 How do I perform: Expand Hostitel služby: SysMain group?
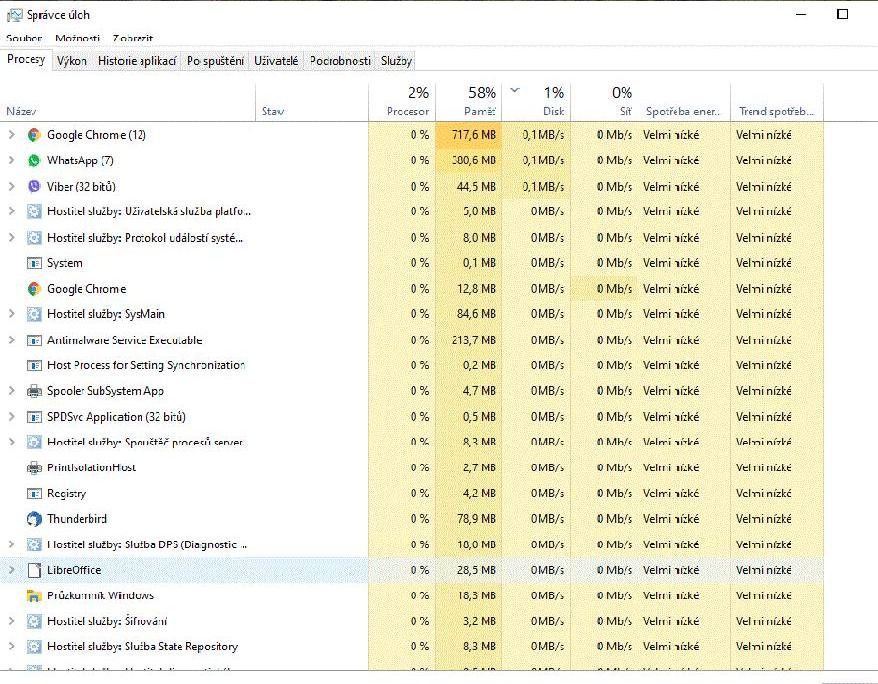pyautogui.click(x=11, y=314)
